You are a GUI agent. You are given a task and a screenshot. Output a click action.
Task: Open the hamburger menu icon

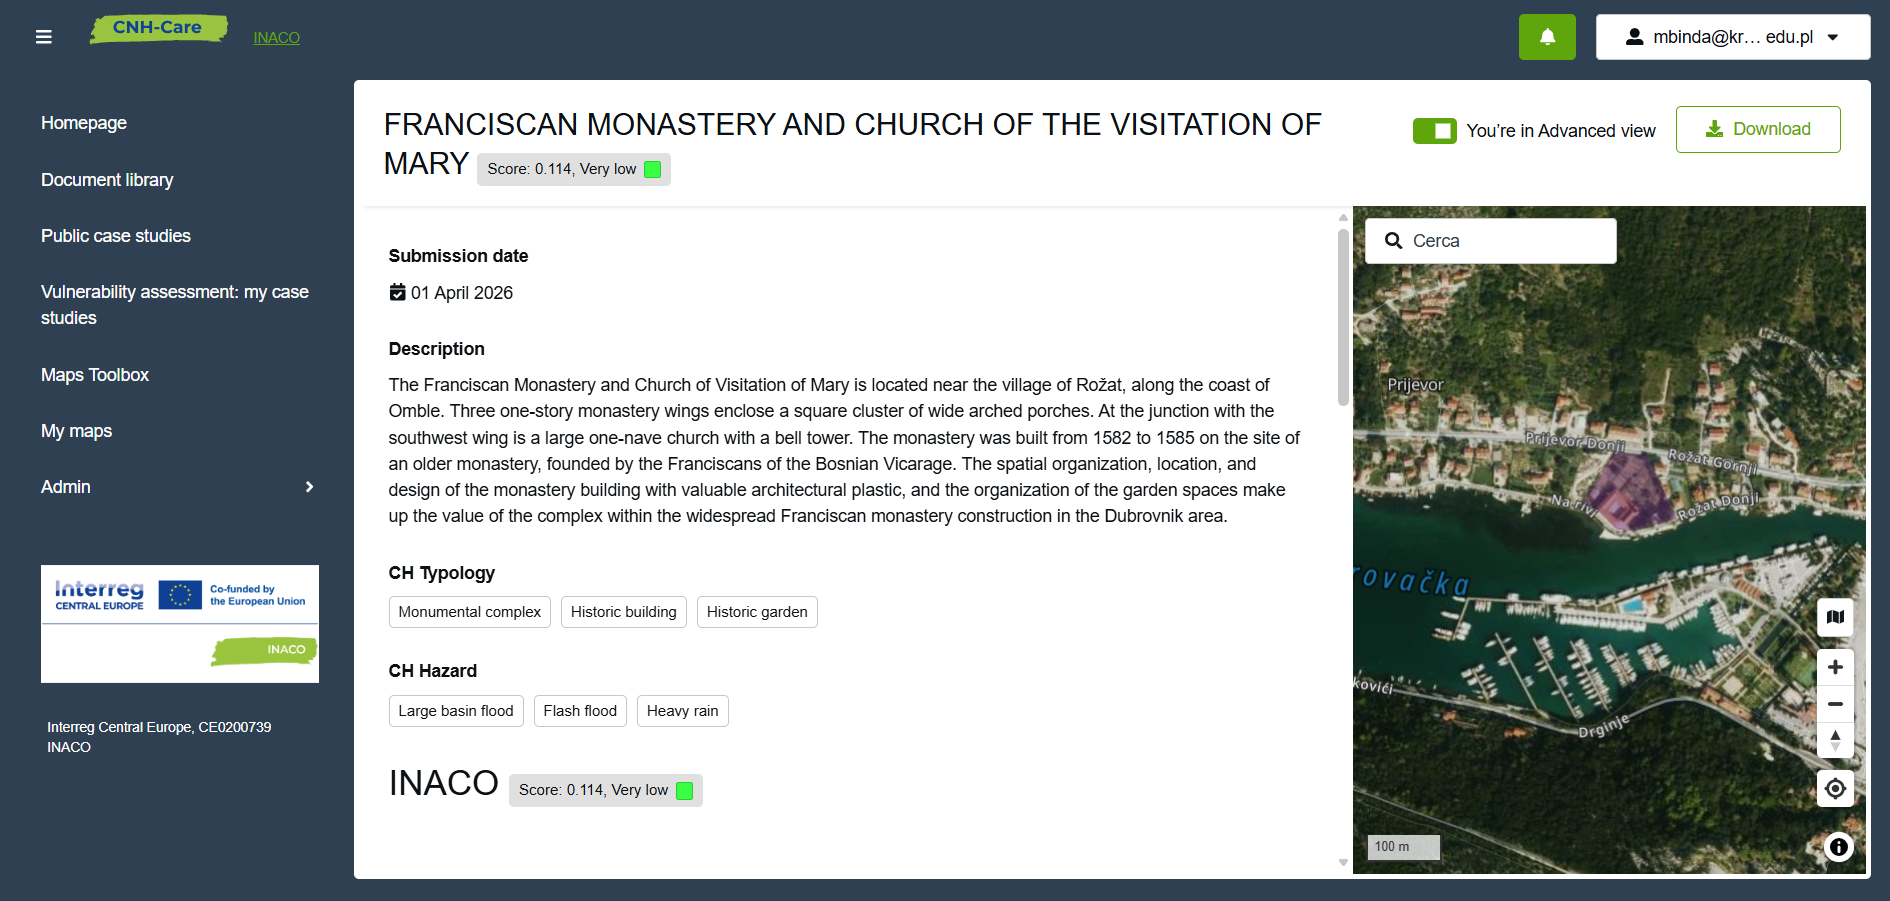[43, 37]
